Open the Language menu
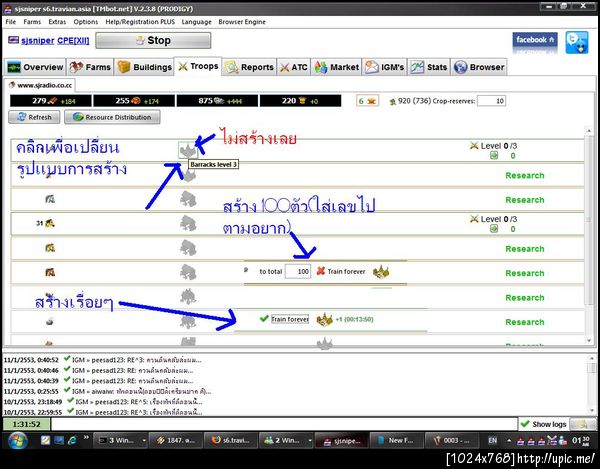The image size is (600, 469). click(196, 22)
